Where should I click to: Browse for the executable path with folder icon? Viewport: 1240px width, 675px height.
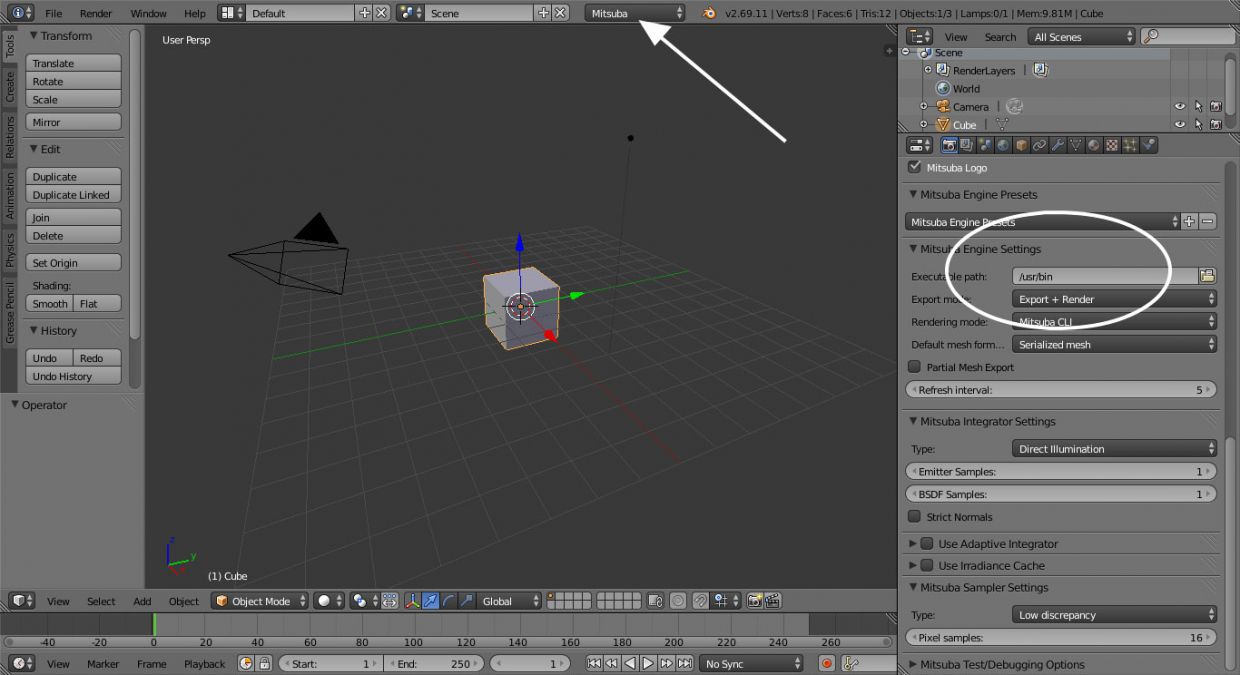point(1207,276)
